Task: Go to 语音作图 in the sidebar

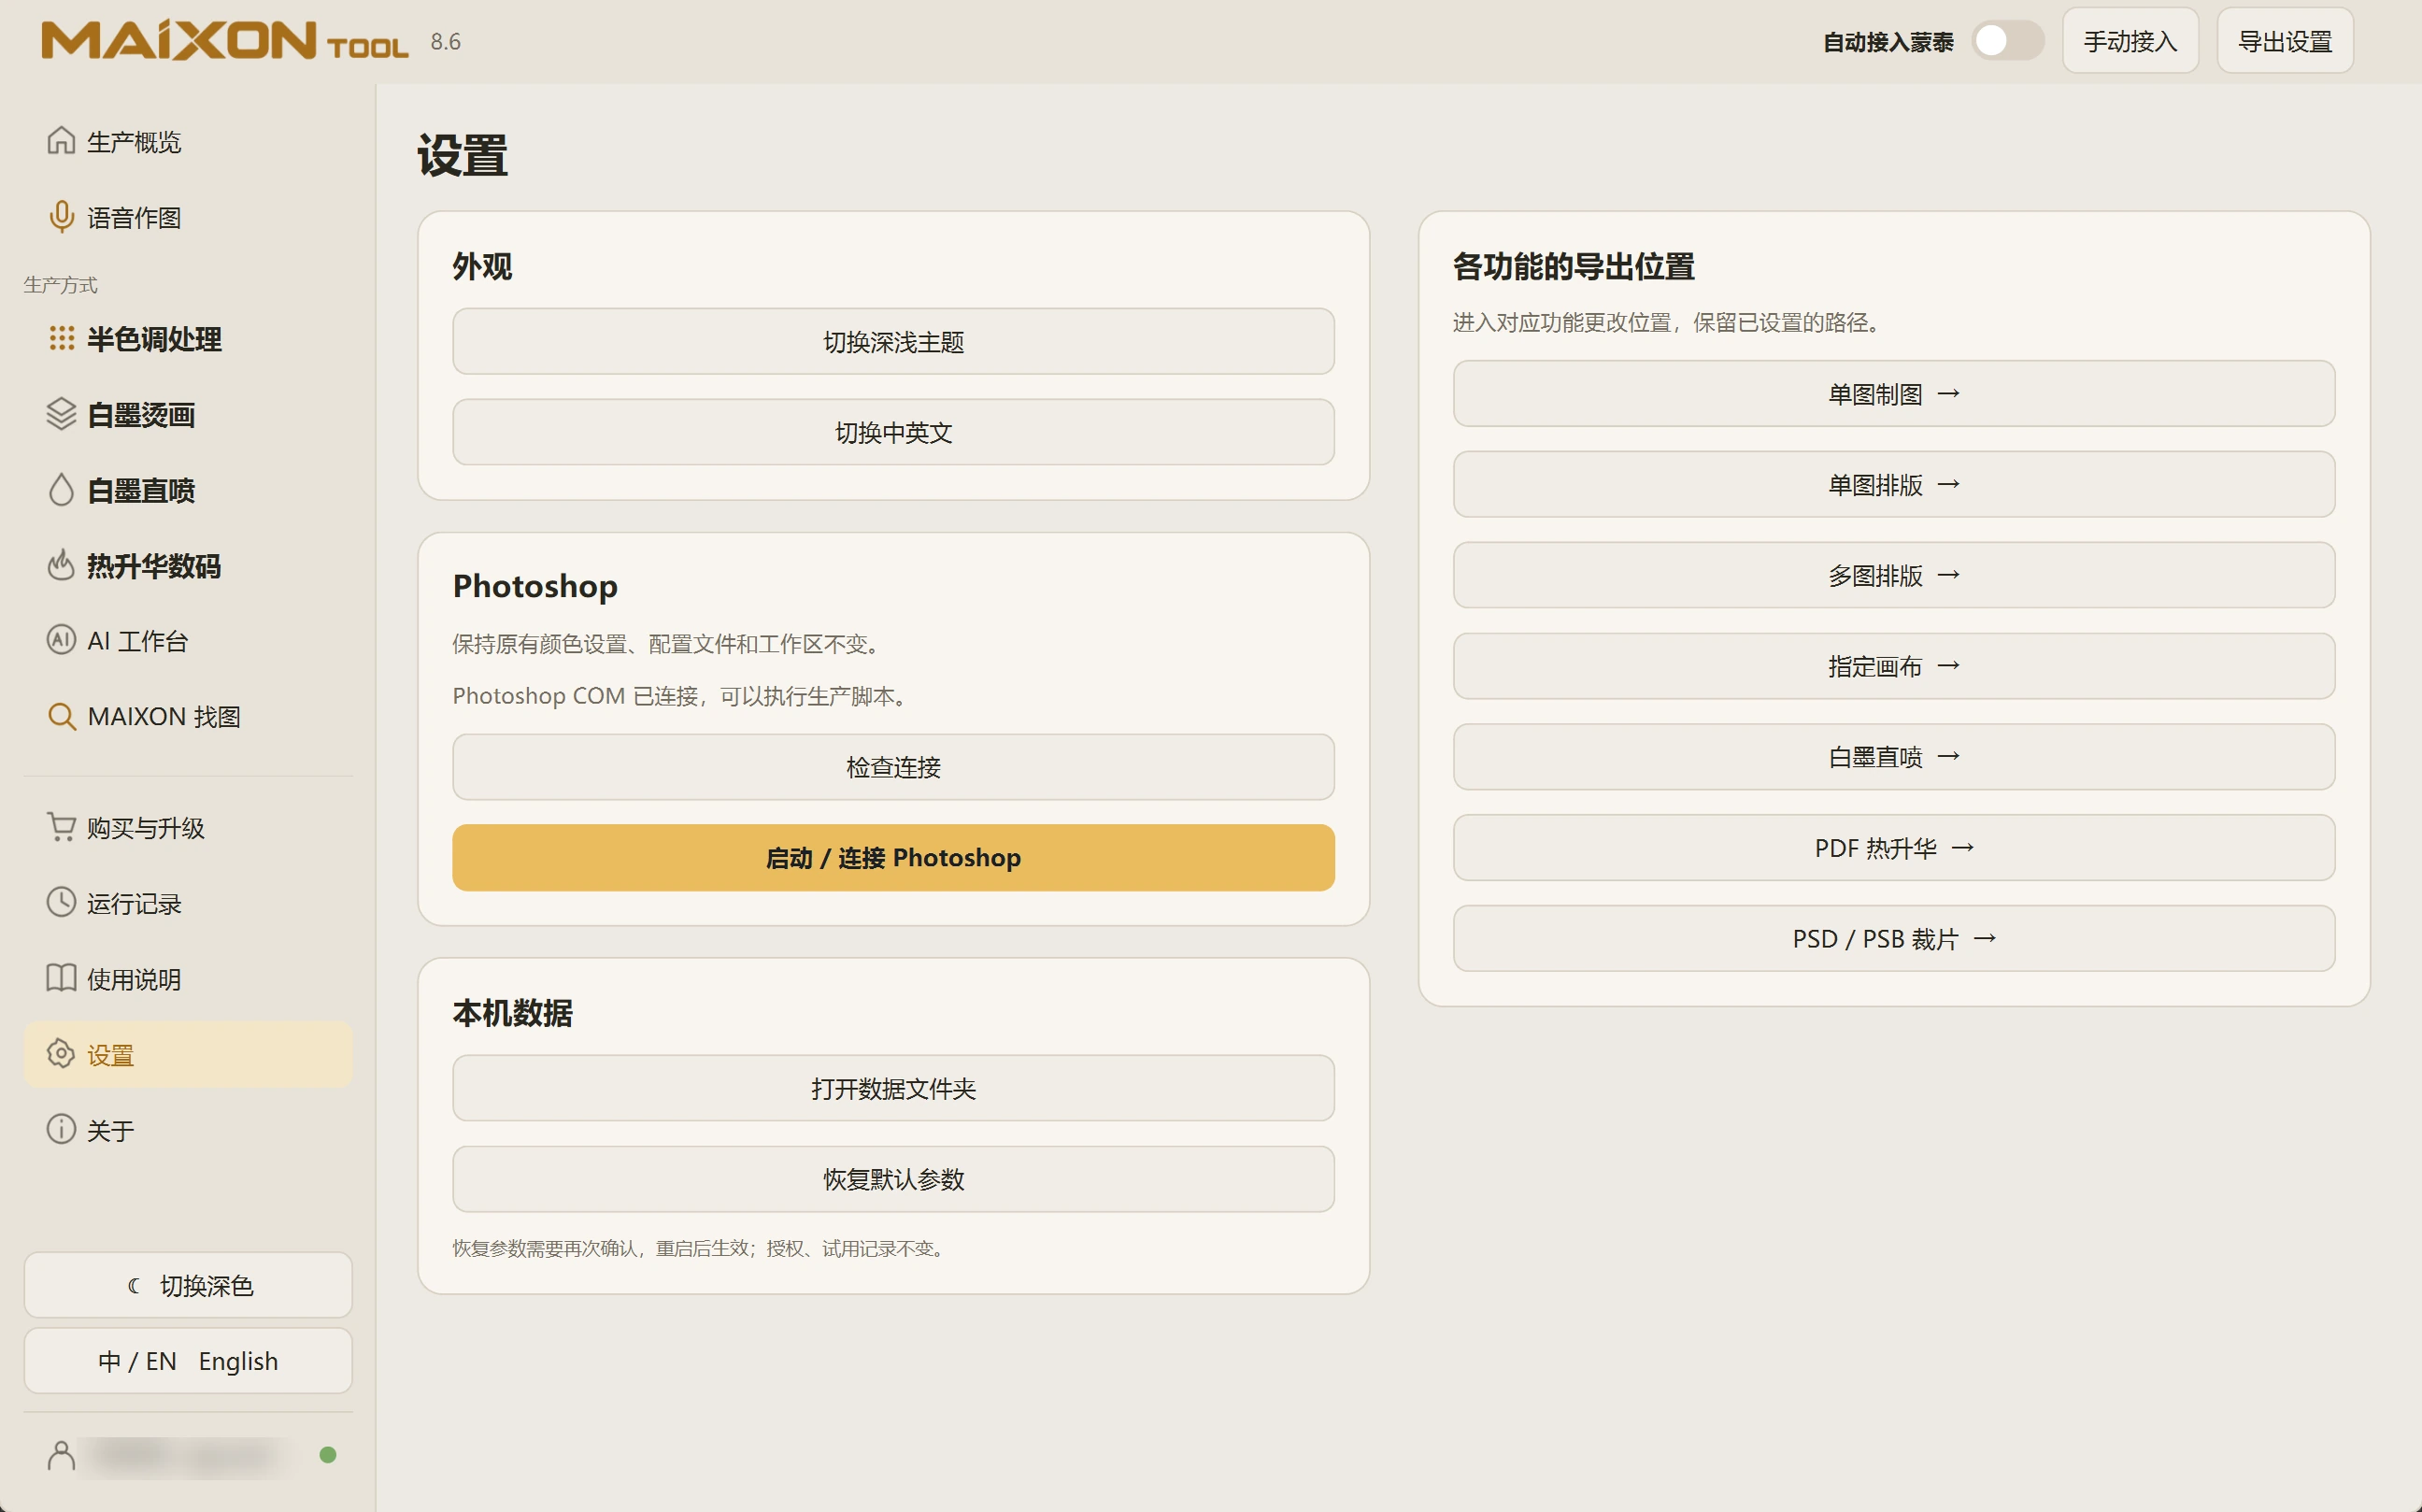Action: 188,217
